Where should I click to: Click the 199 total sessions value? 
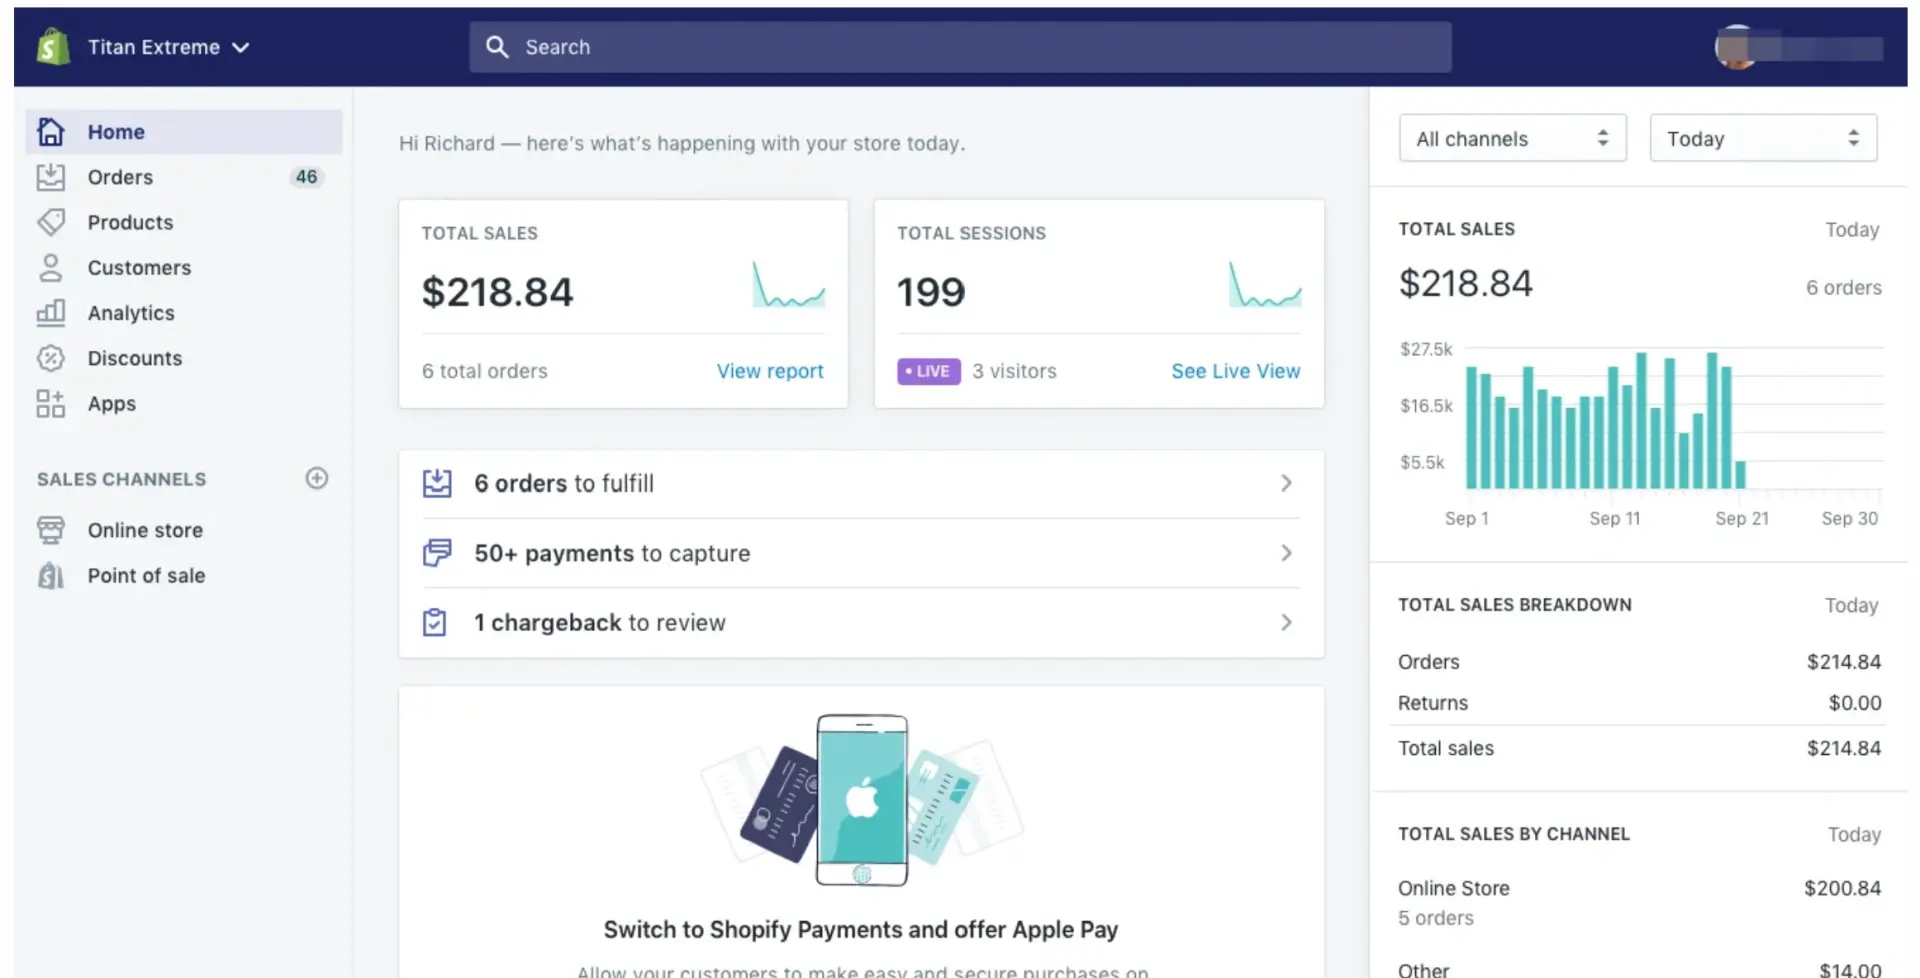point(931,292)
